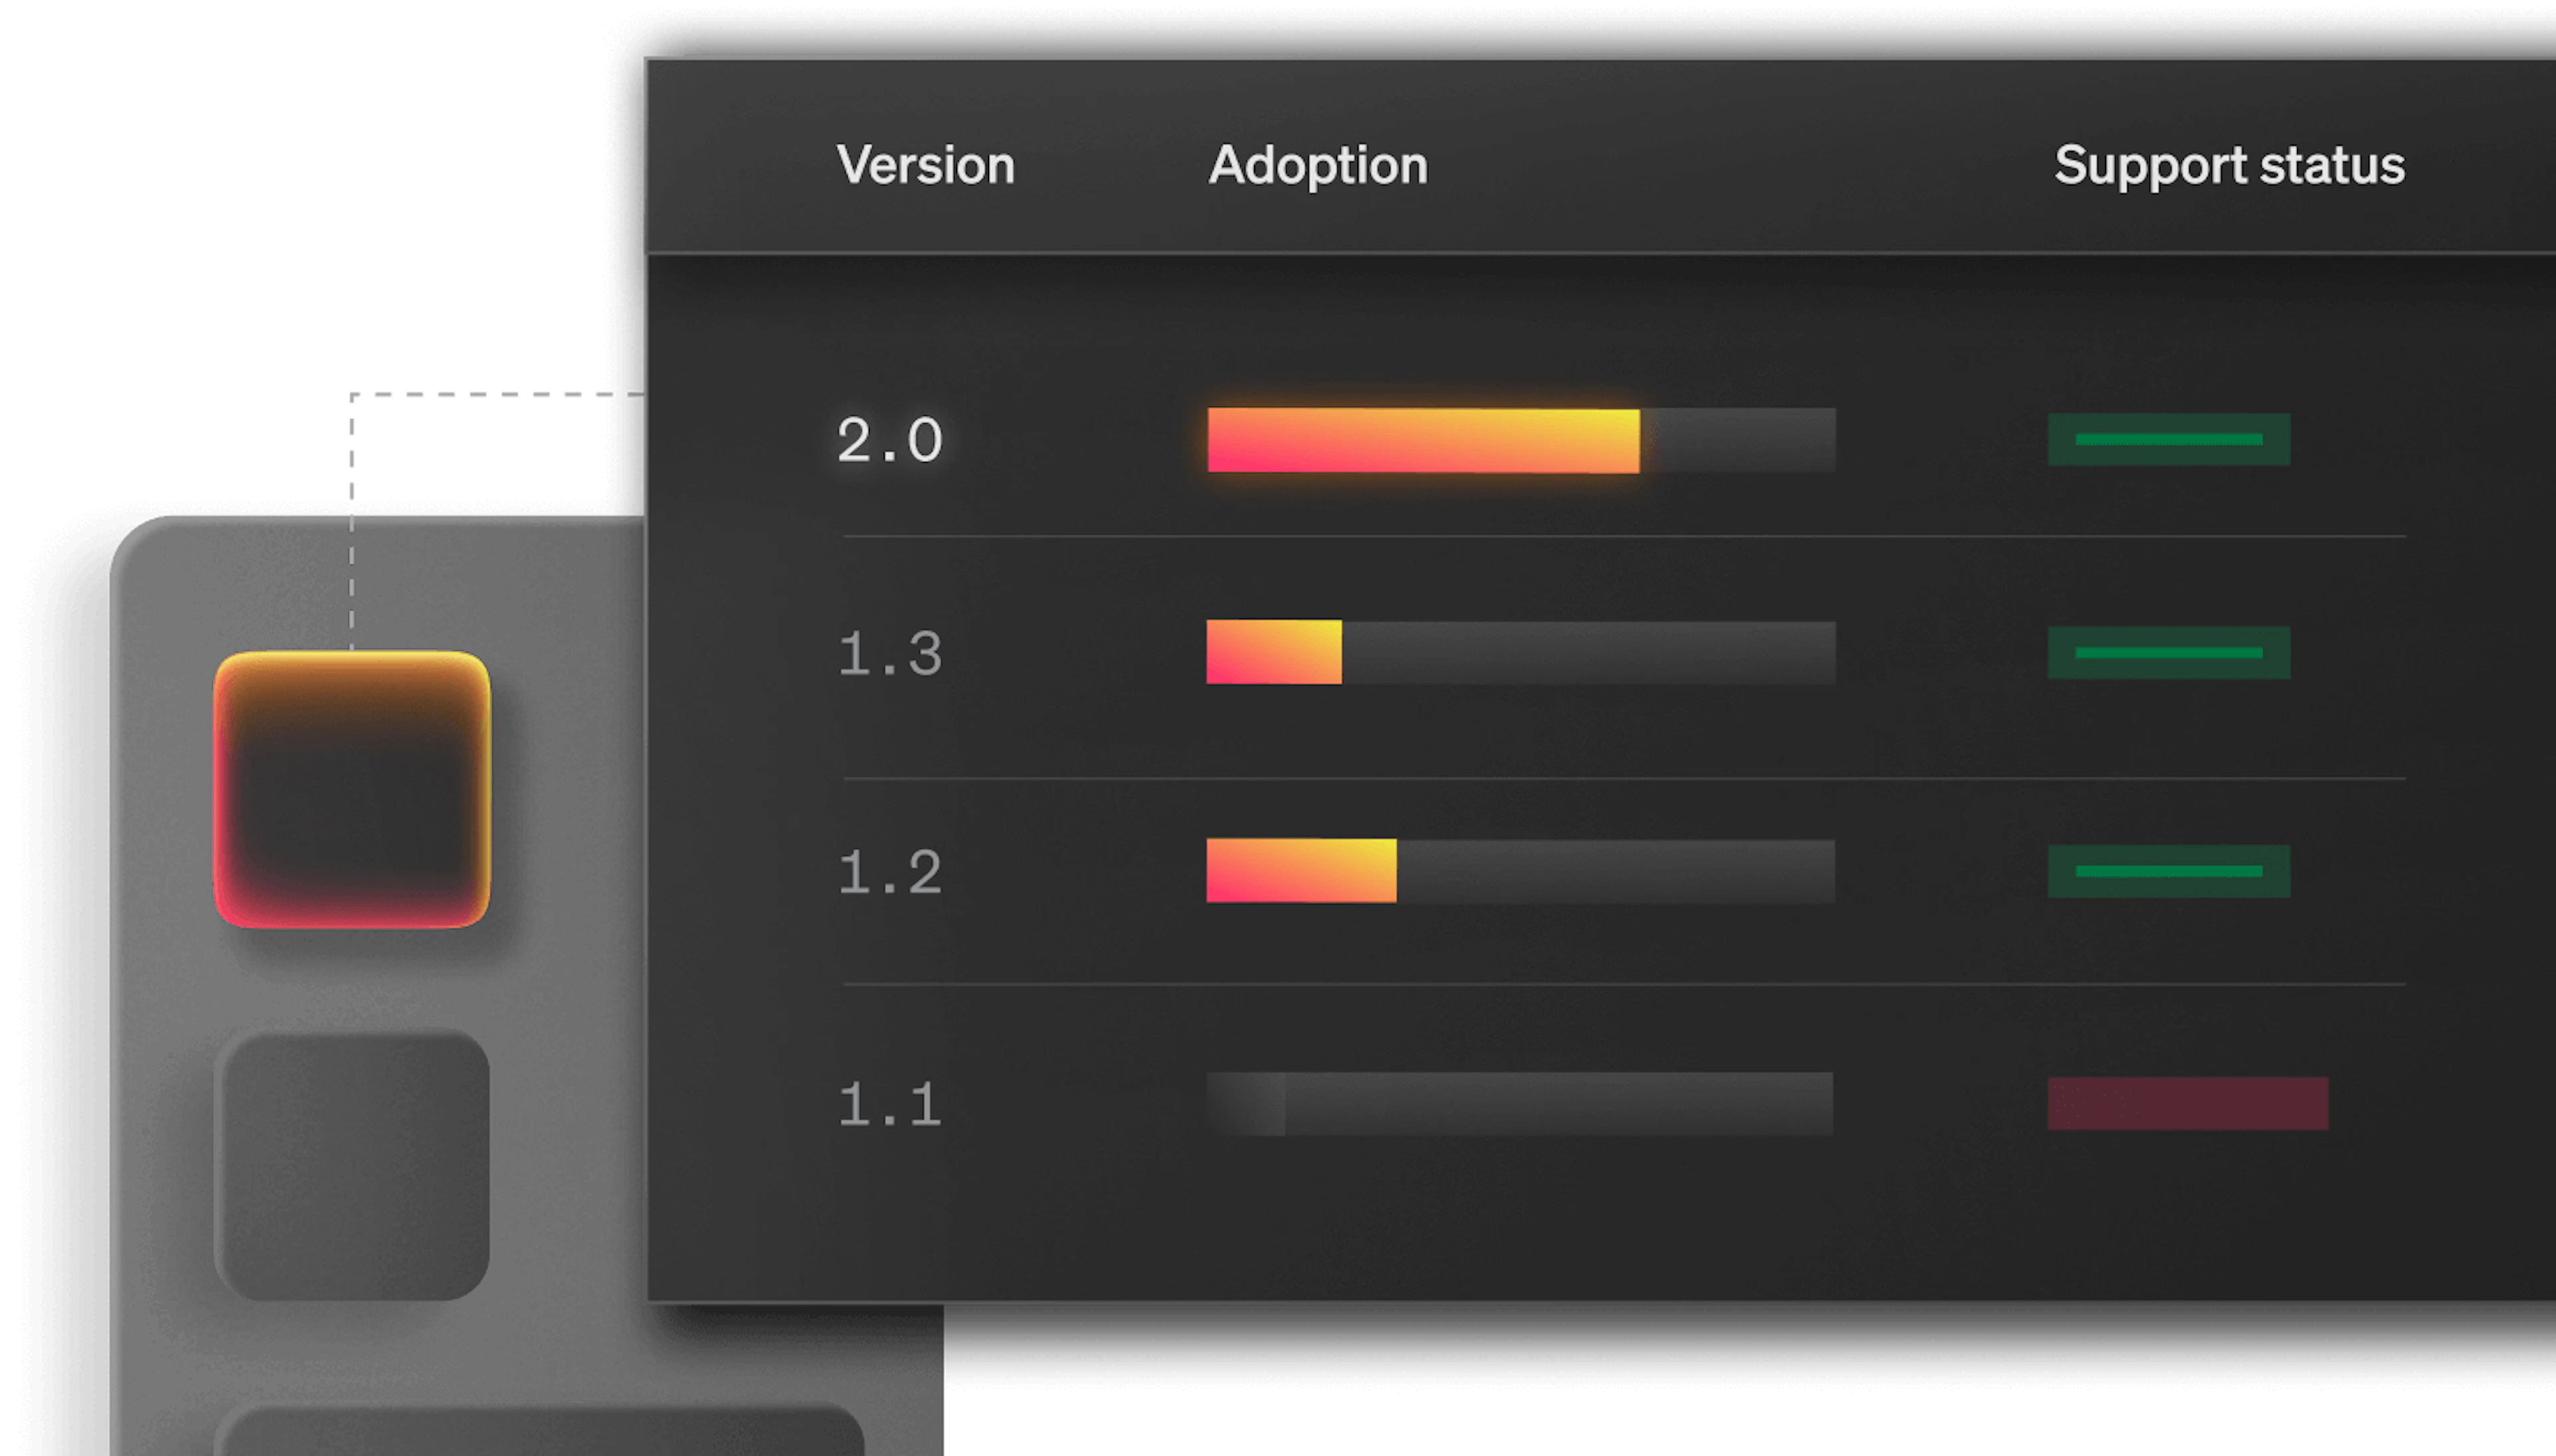2556x1456 pixels.
Task: Click the Support status column header
Action: (x=2228, y=165)
